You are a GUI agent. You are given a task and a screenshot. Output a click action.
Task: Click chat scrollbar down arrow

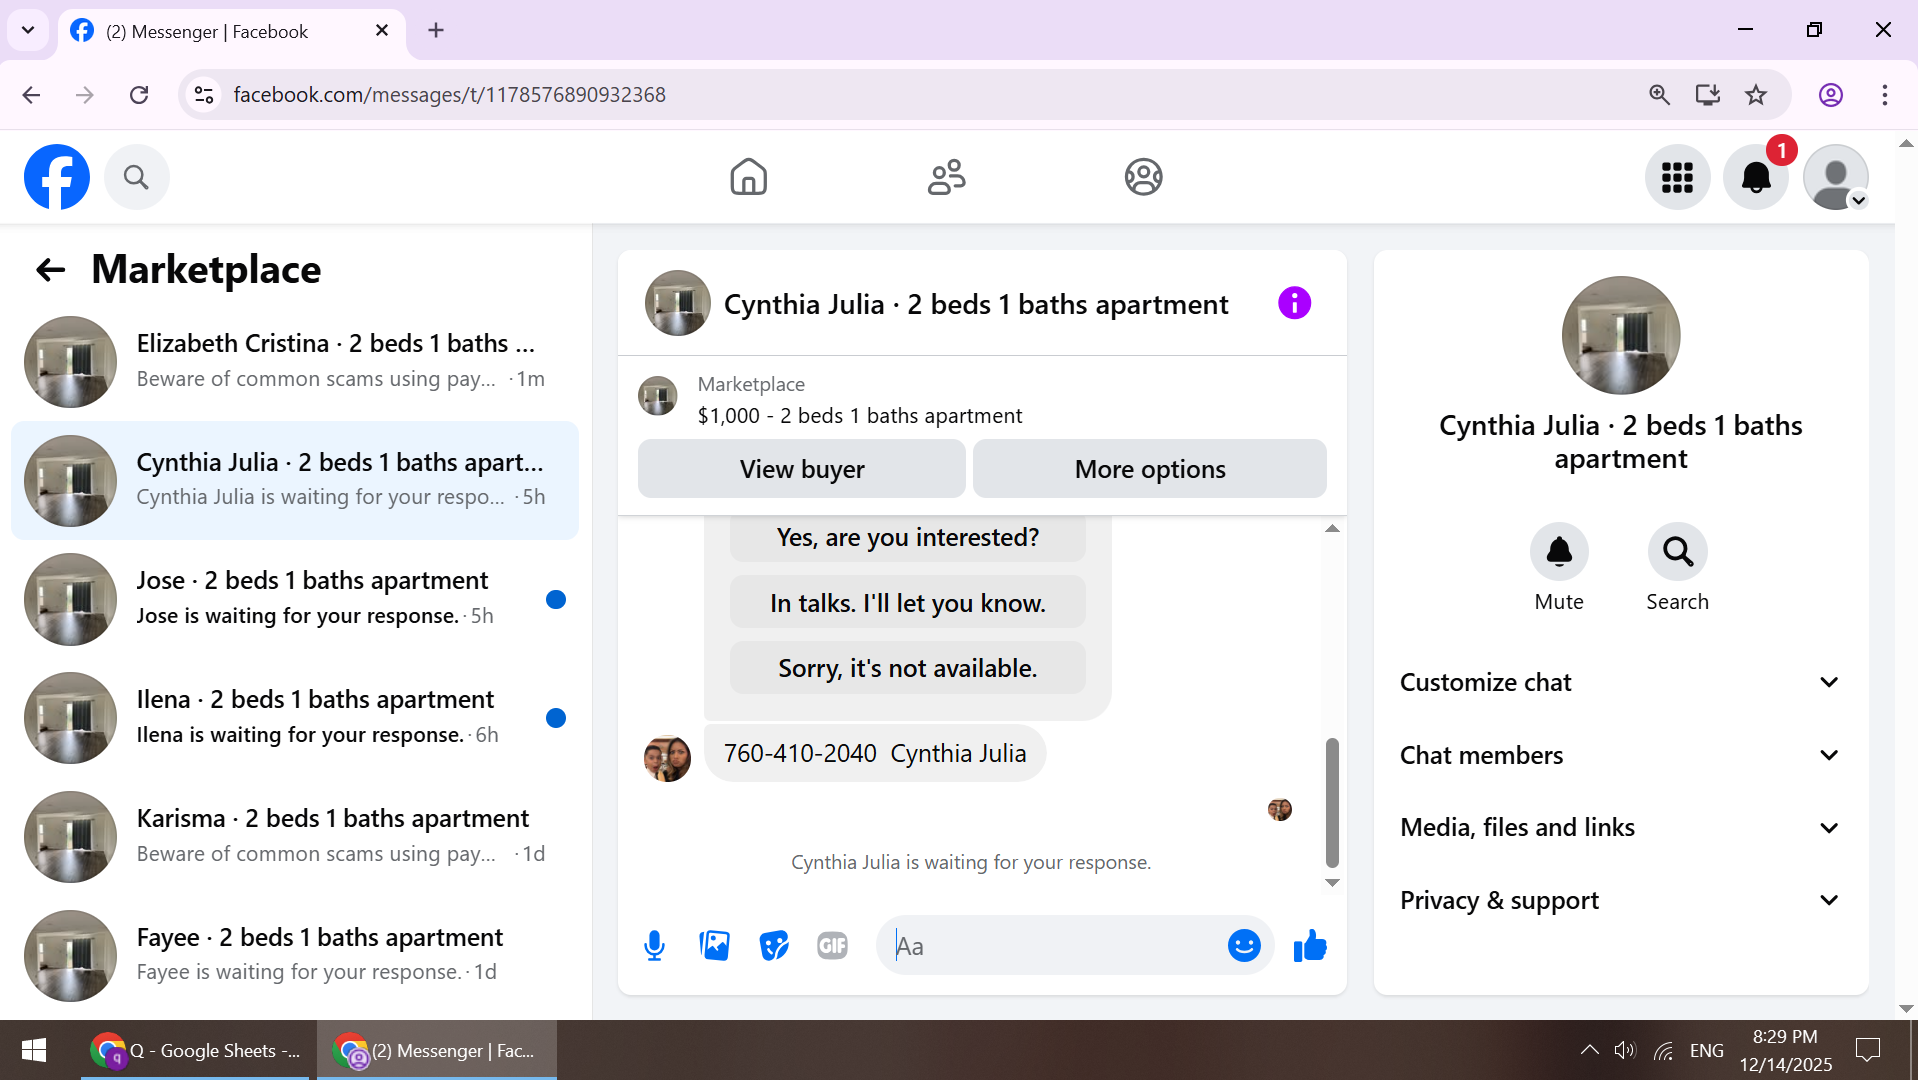1332,882
